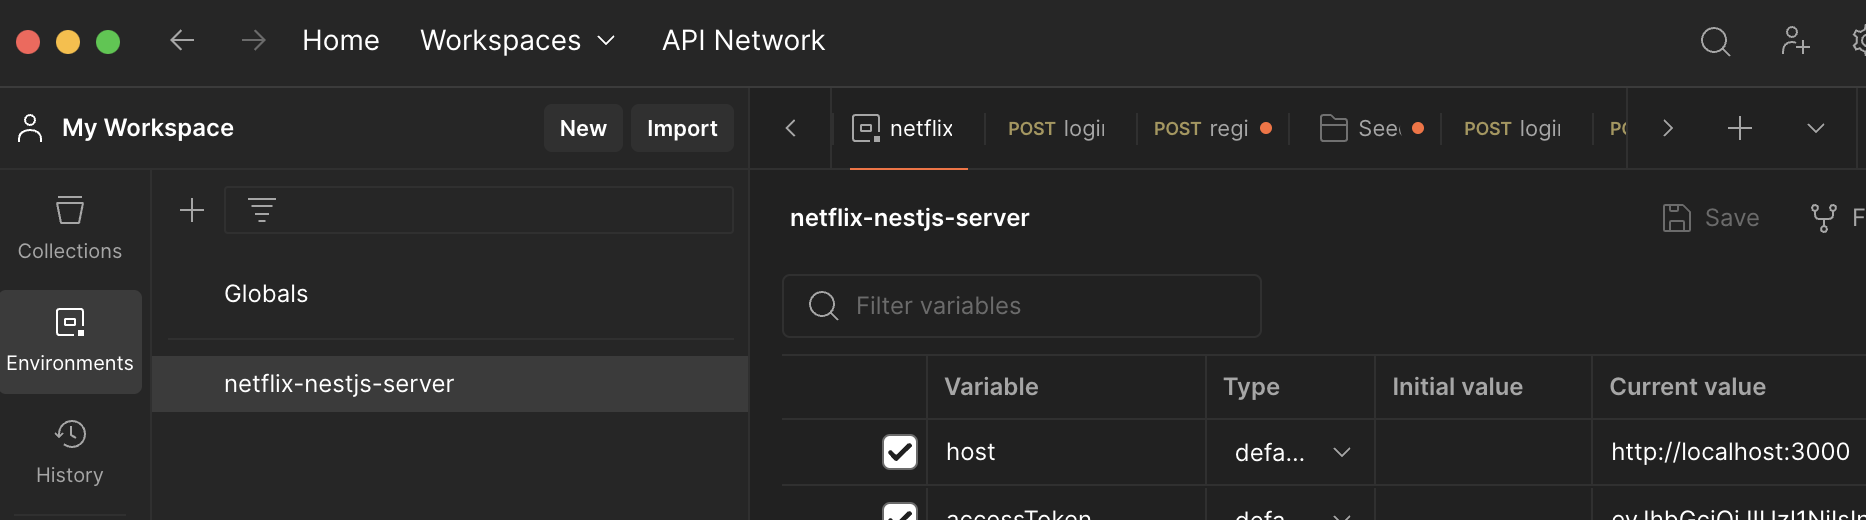Click the fork icon
Image resolution: width=1866 pixels, height=520 pixels.
1823,218
